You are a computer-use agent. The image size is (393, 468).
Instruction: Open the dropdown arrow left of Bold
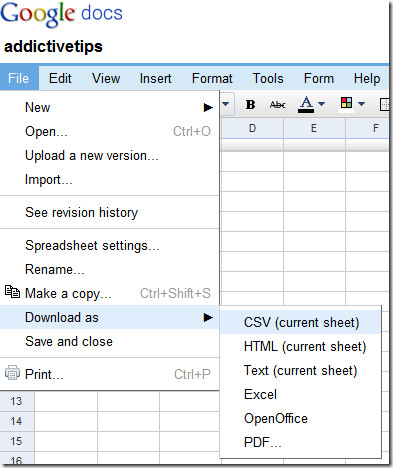(226, 104)
